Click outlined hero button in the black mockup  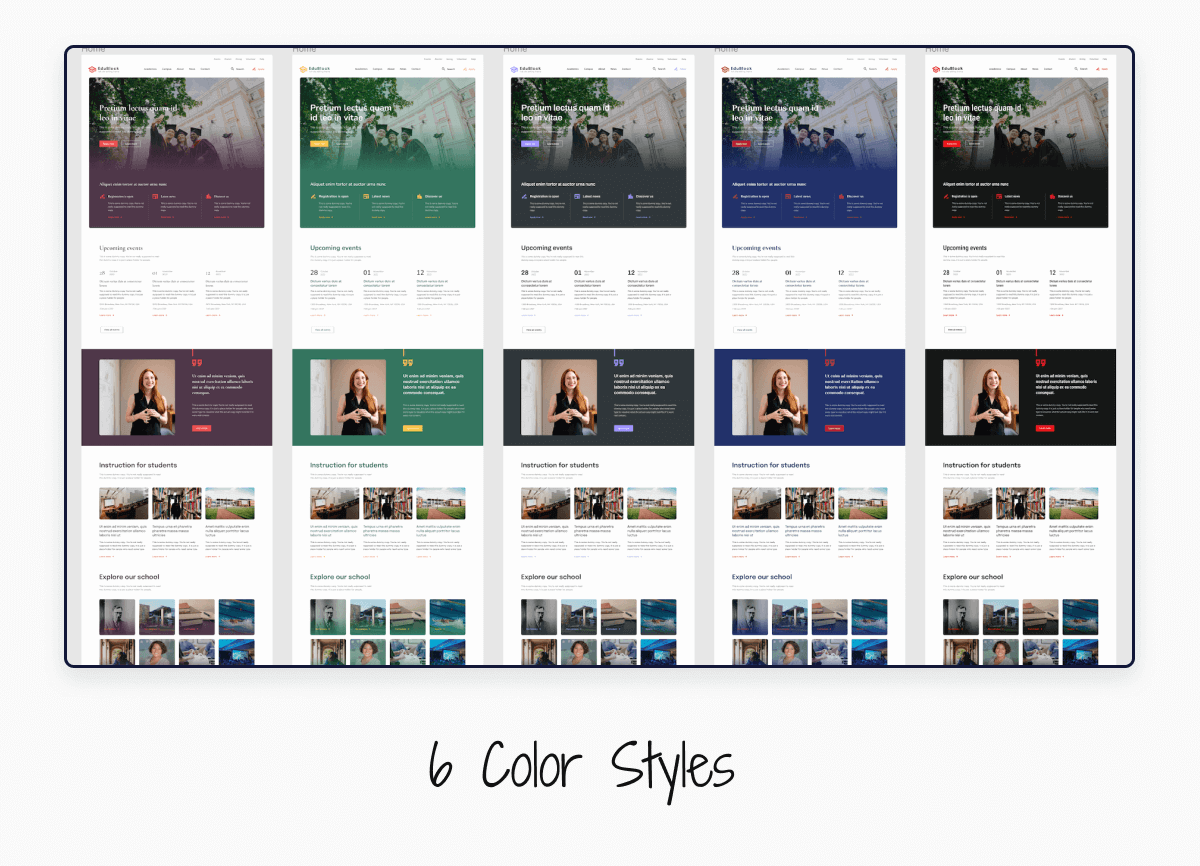(x=975, y=144)
